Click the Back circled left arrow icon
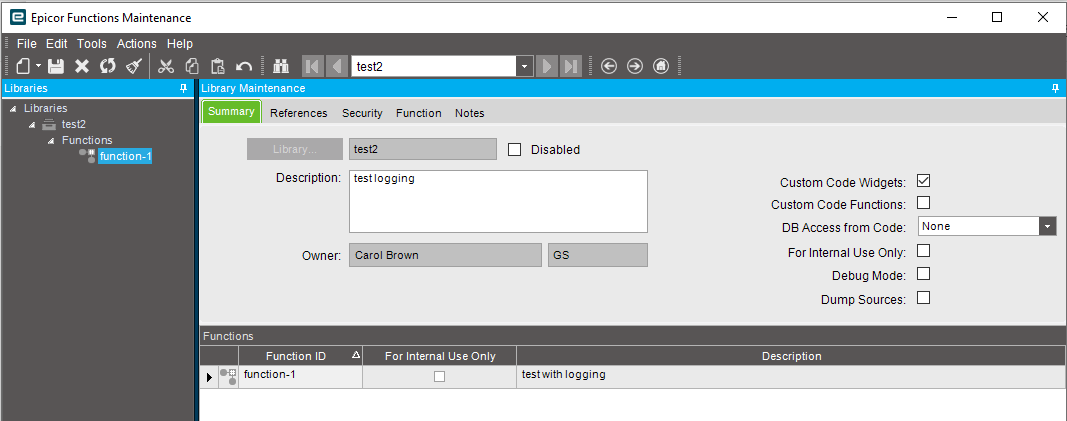1067x421 pixels. tap(609, 66)
